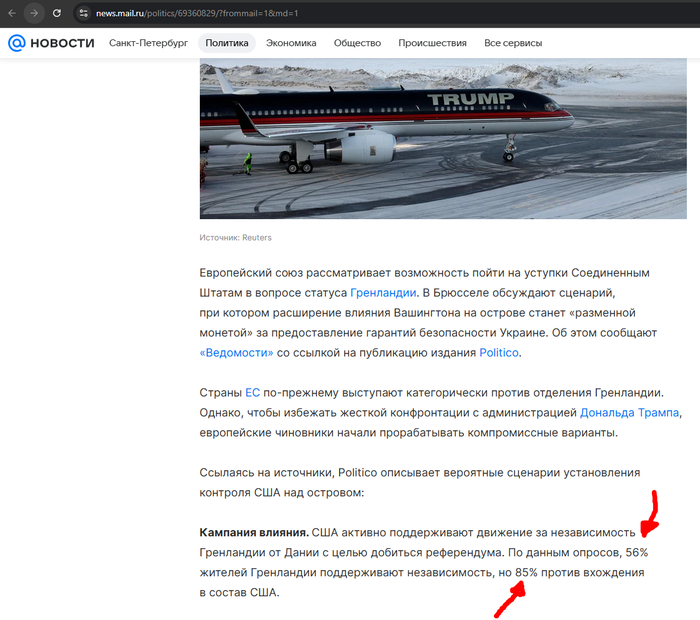Reload the page with refresh icon
Image resolution: width=700 pixels, height=620 pixels.
pos(57,13)
